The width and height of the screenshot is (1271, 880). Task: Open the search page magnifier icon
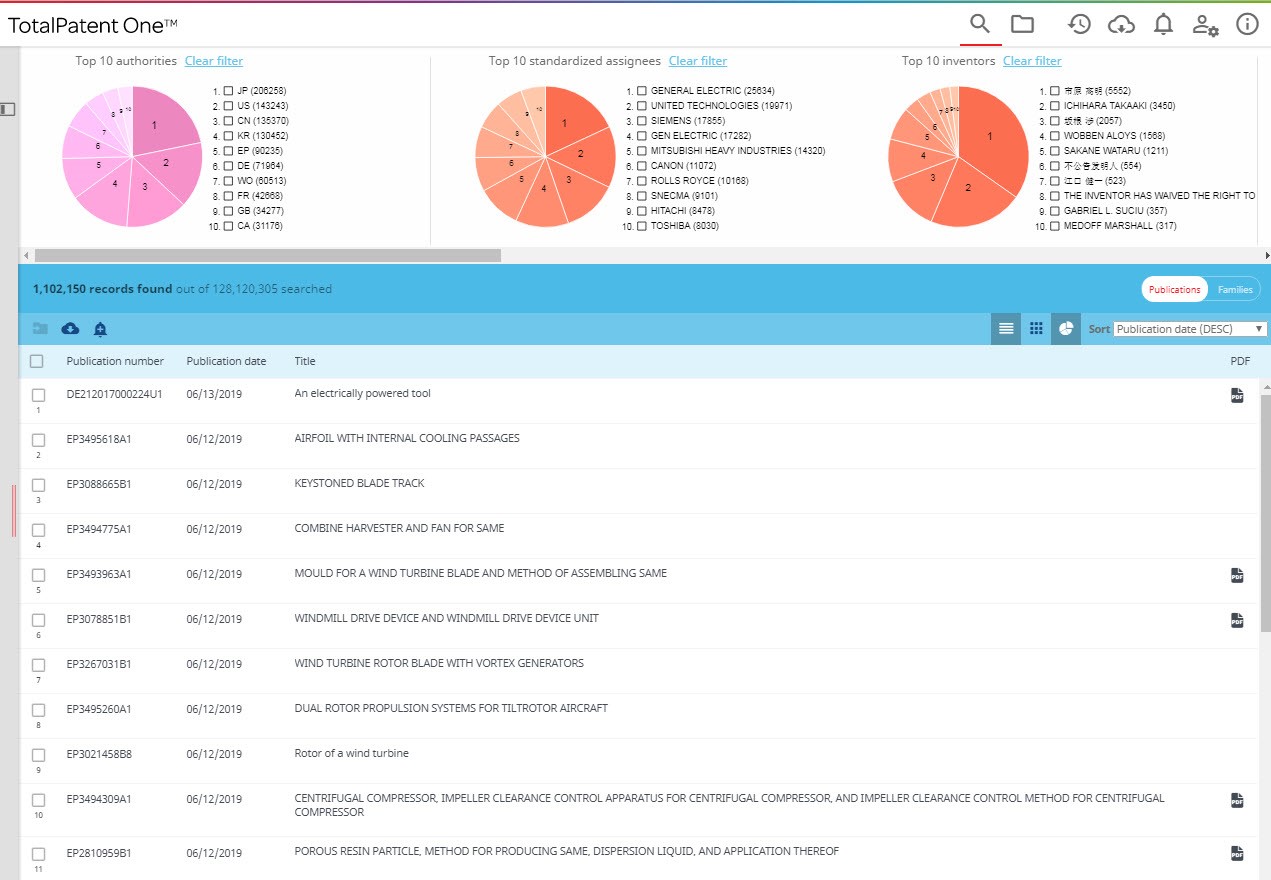coord(980,24)
